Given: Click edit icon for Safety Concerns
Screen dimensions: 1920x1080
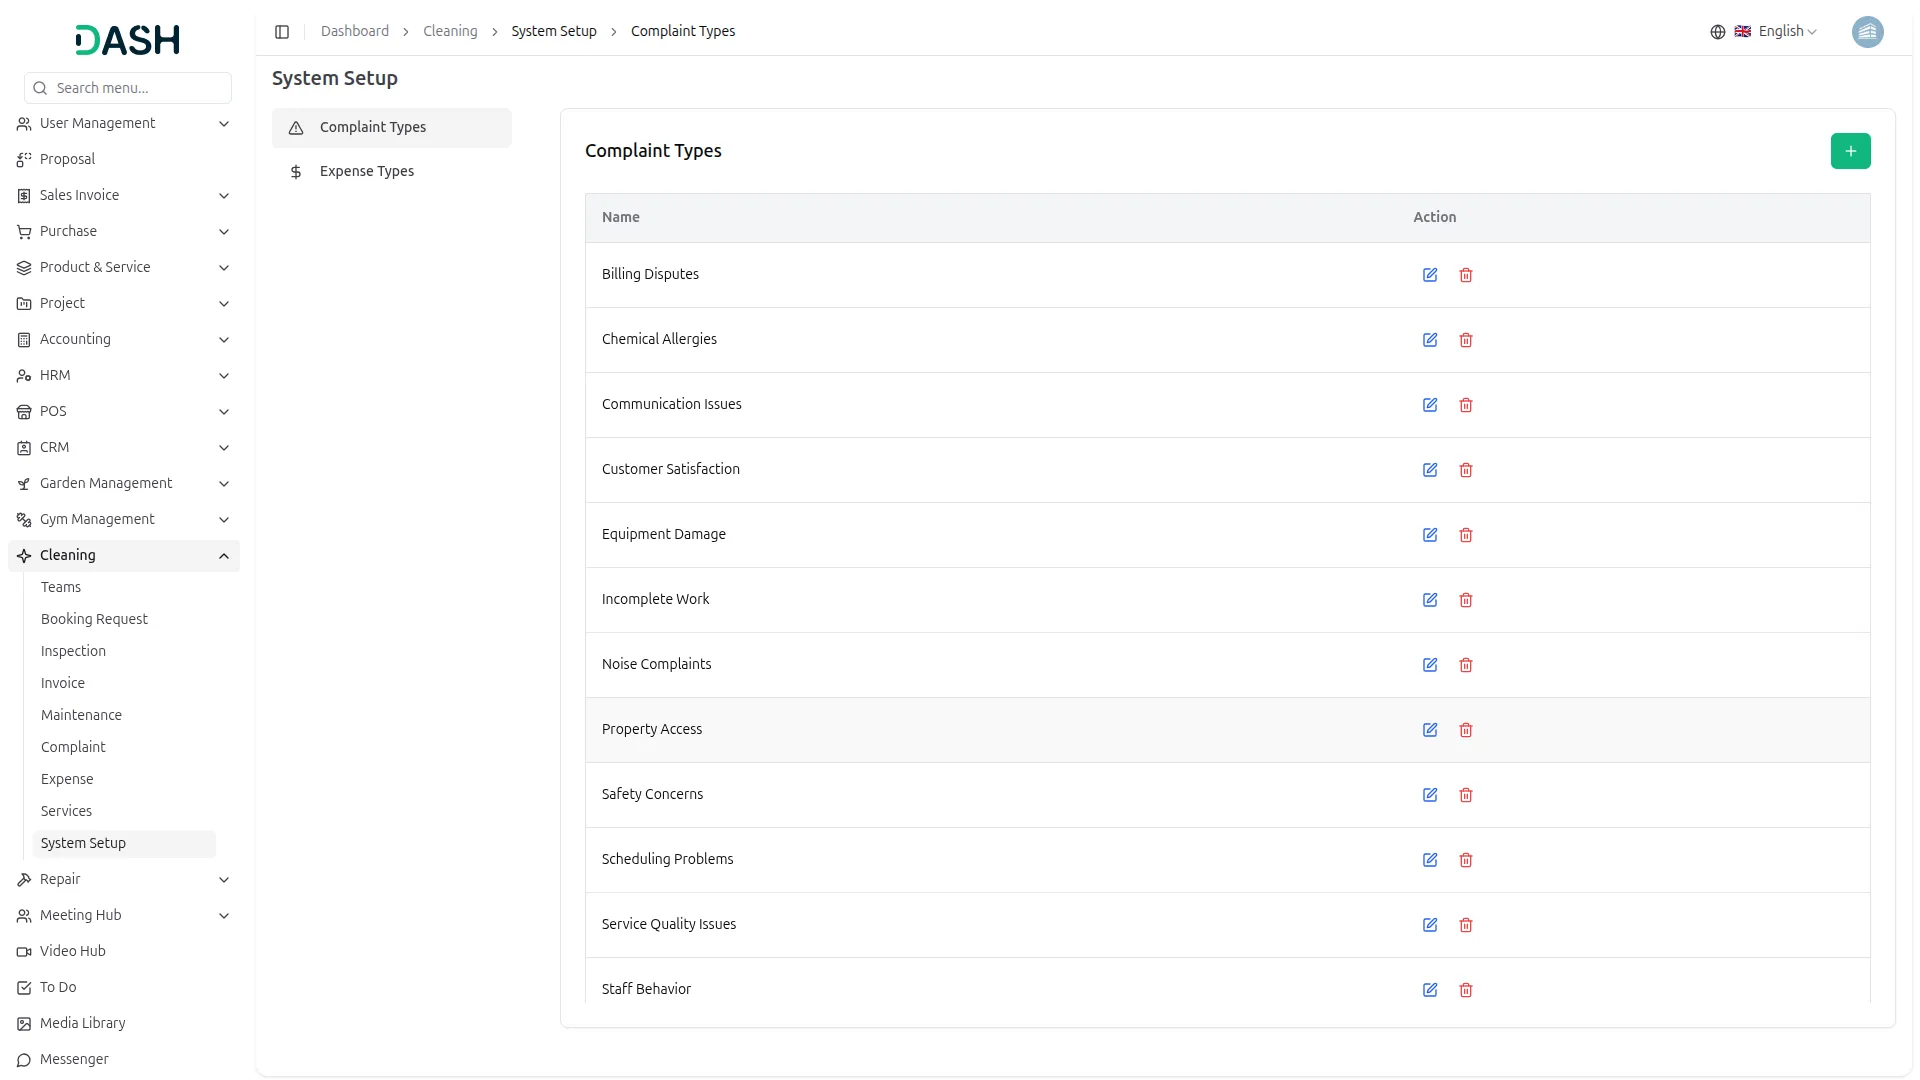Looking at the screenshot, I should tap(1430, 795).
